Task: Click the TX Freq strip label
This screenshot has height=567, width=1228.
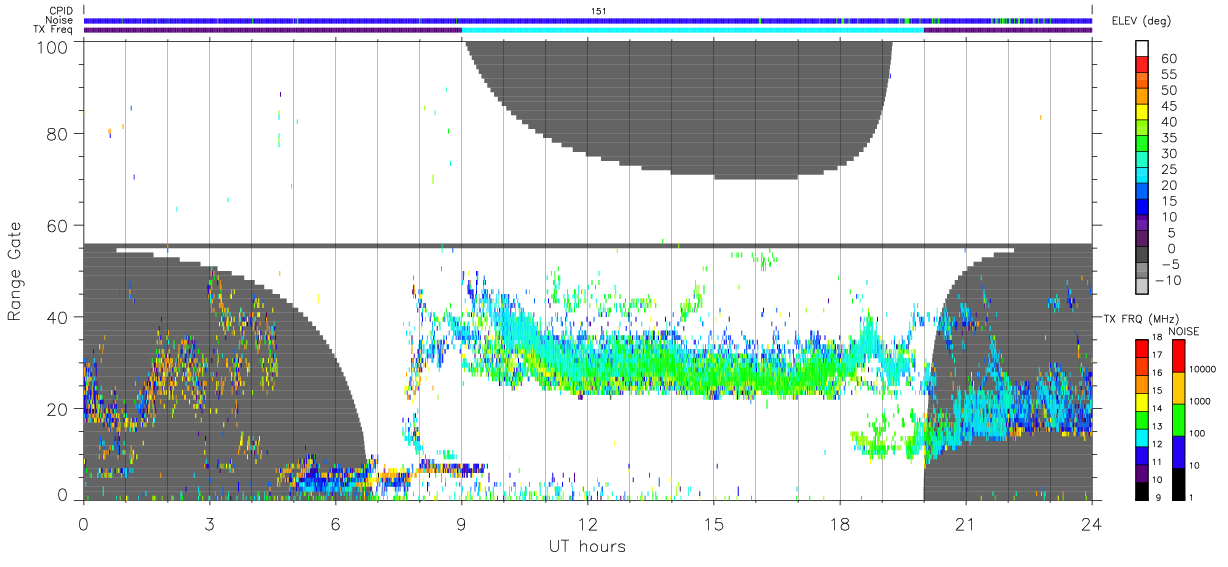Action: (53, 29)
